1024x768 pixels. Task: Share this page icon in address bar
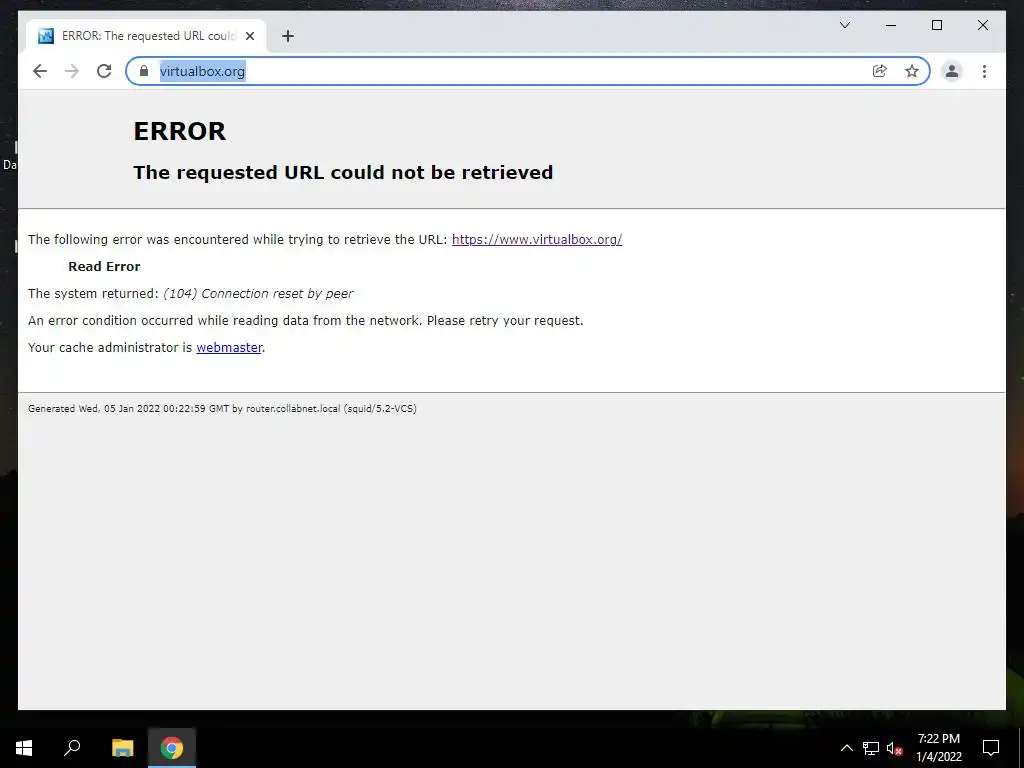[x=880, y=71]
